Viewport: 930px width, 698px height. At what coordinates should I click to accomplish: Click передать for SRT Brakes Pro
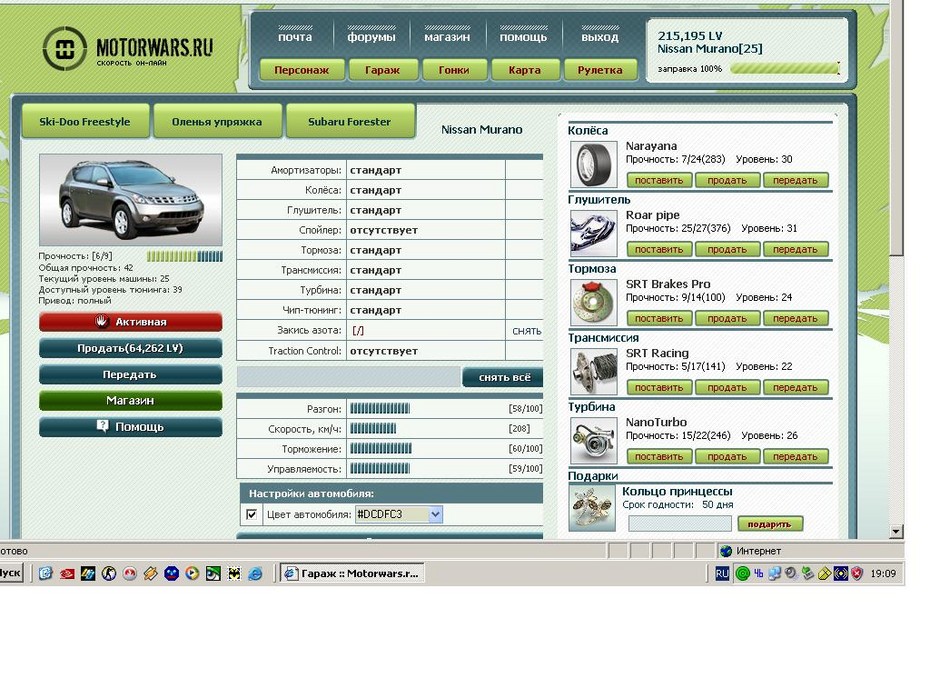795,318
